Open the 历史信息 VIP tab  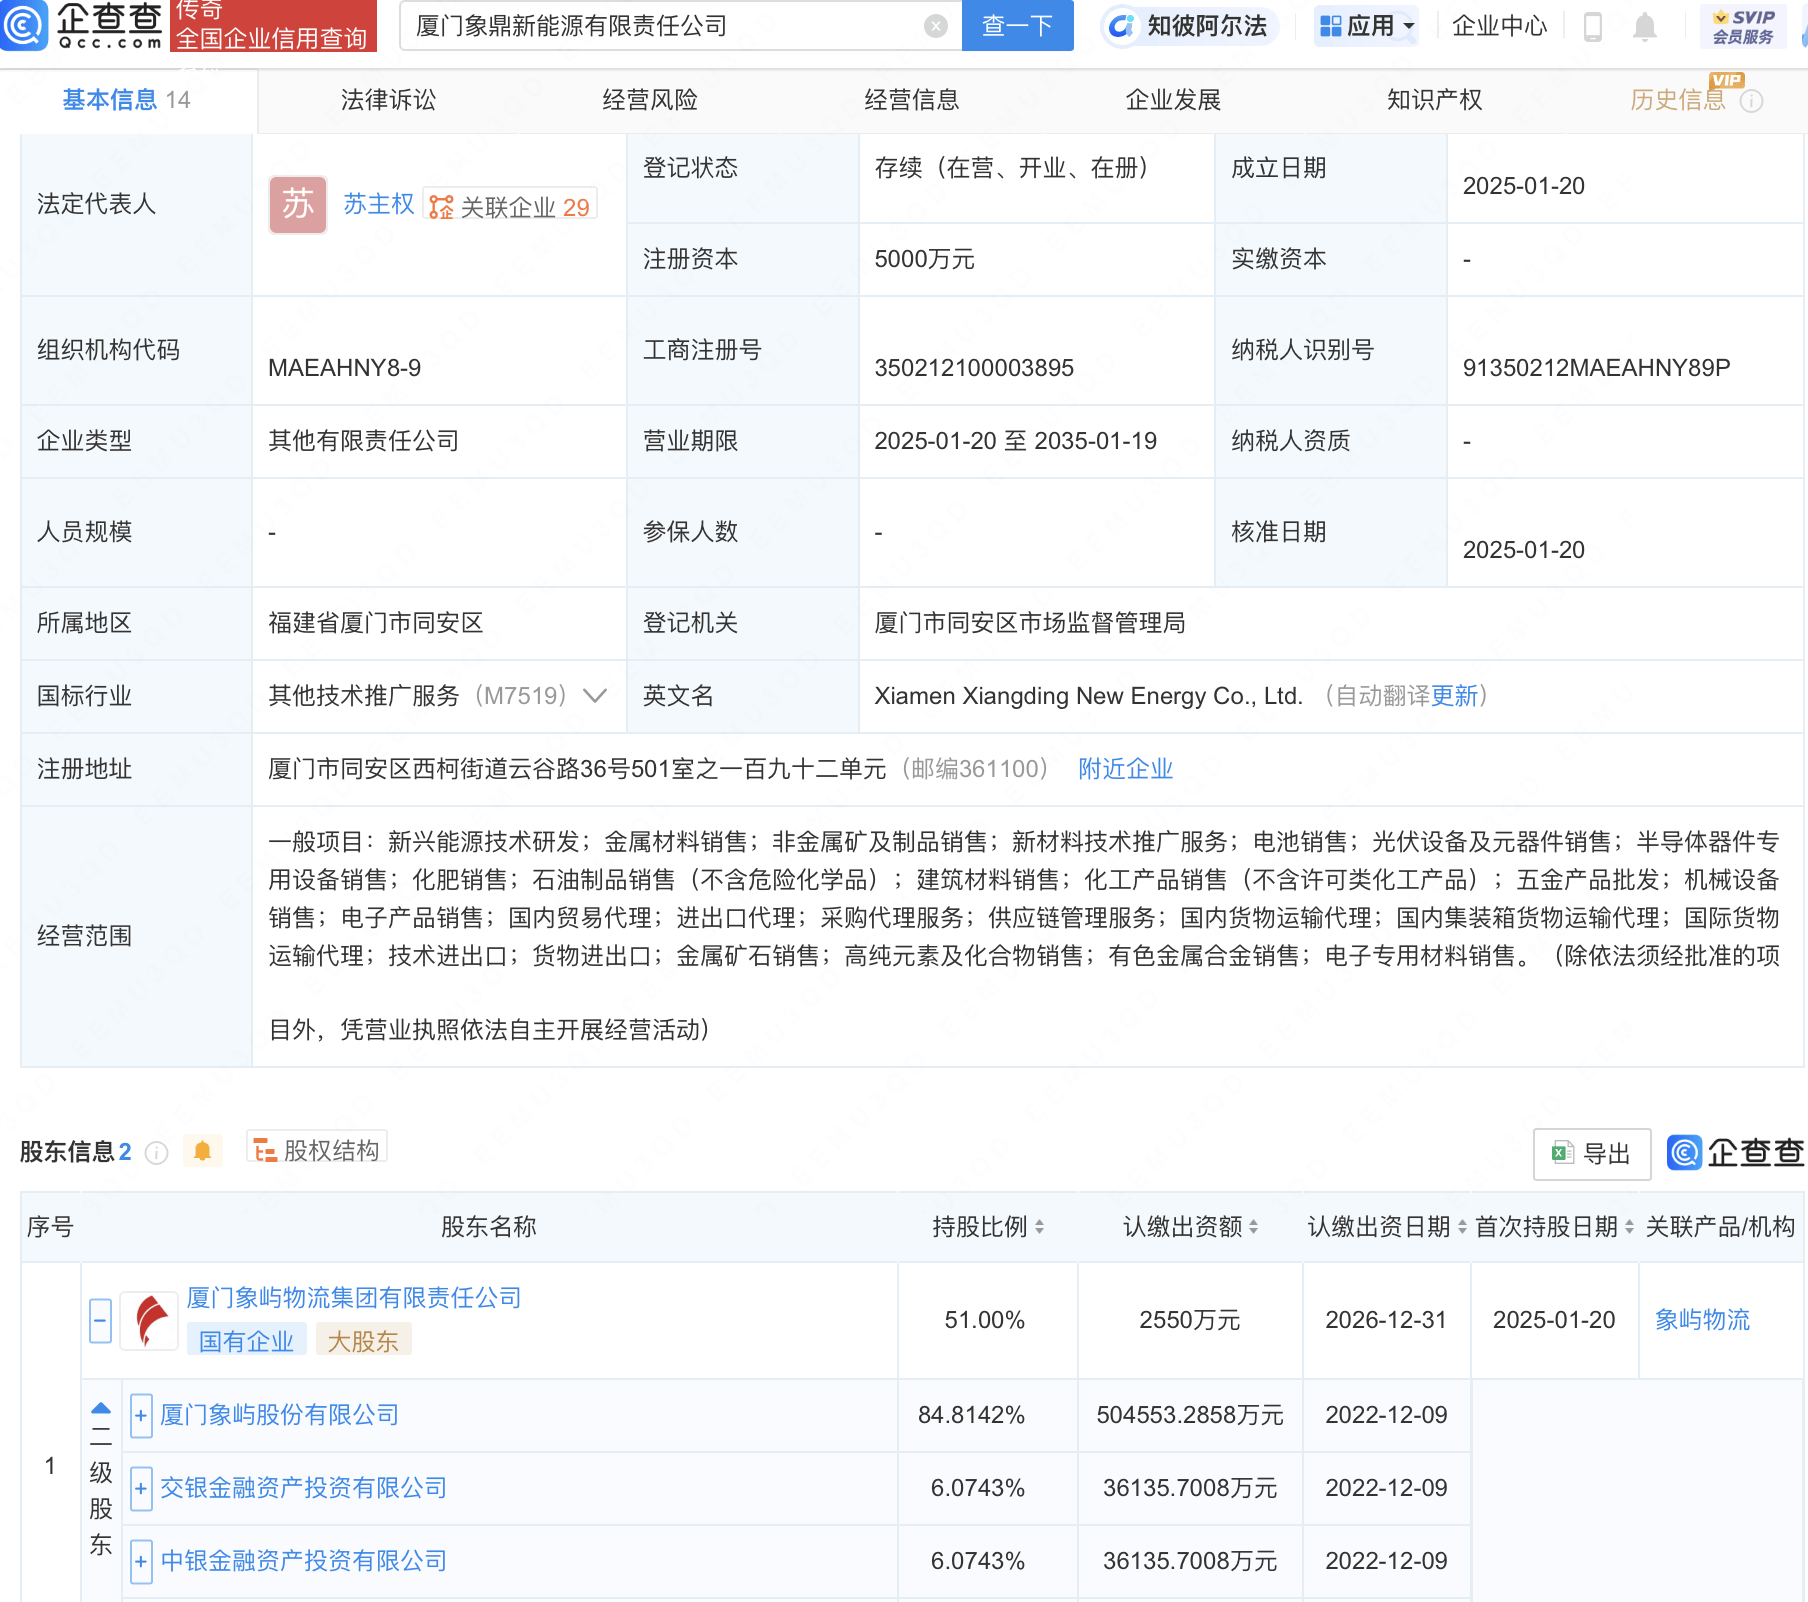[x=1678, y=100]
